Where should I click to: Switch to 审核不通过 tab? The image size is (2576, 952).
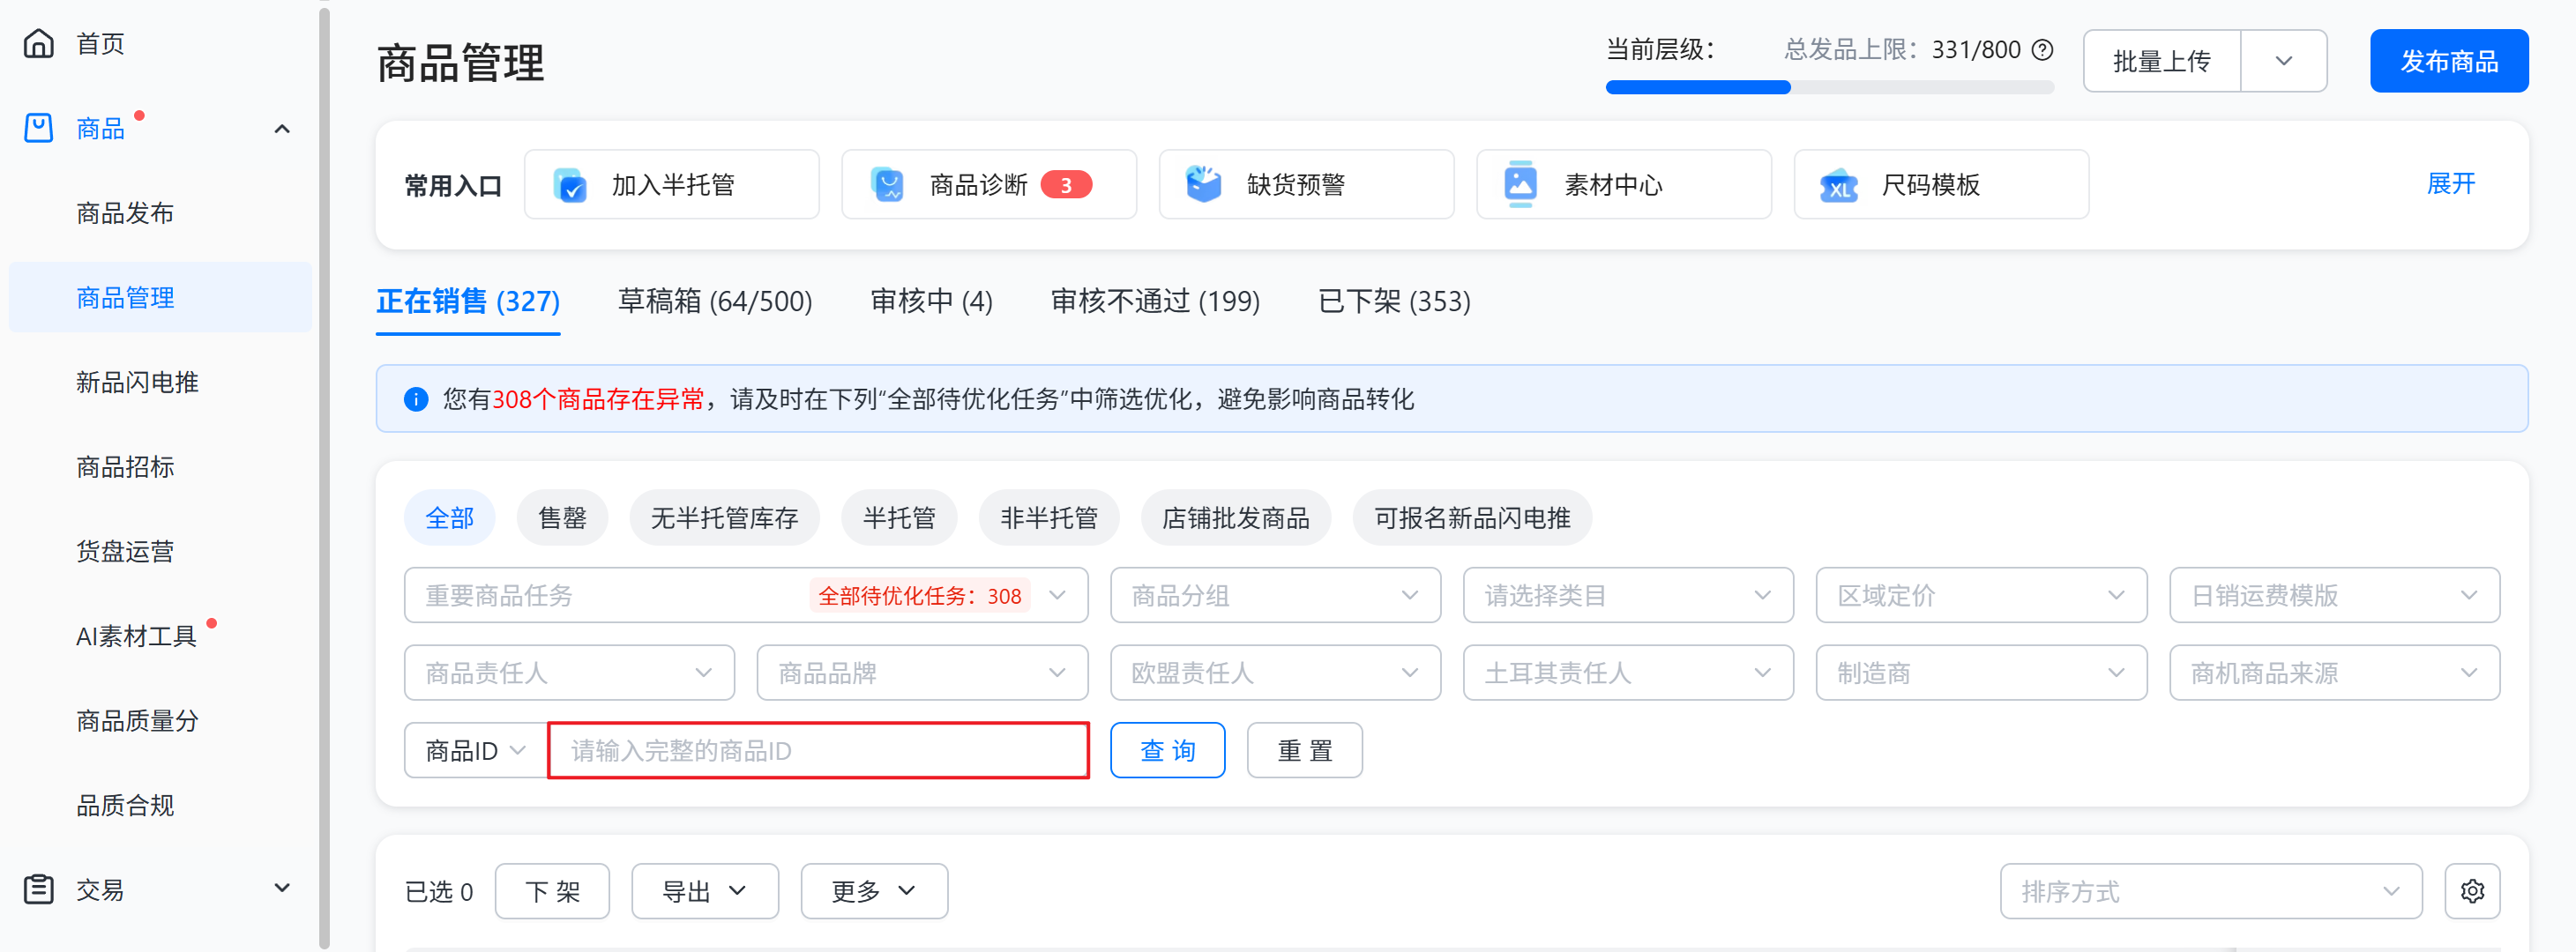pos(1154,301)
